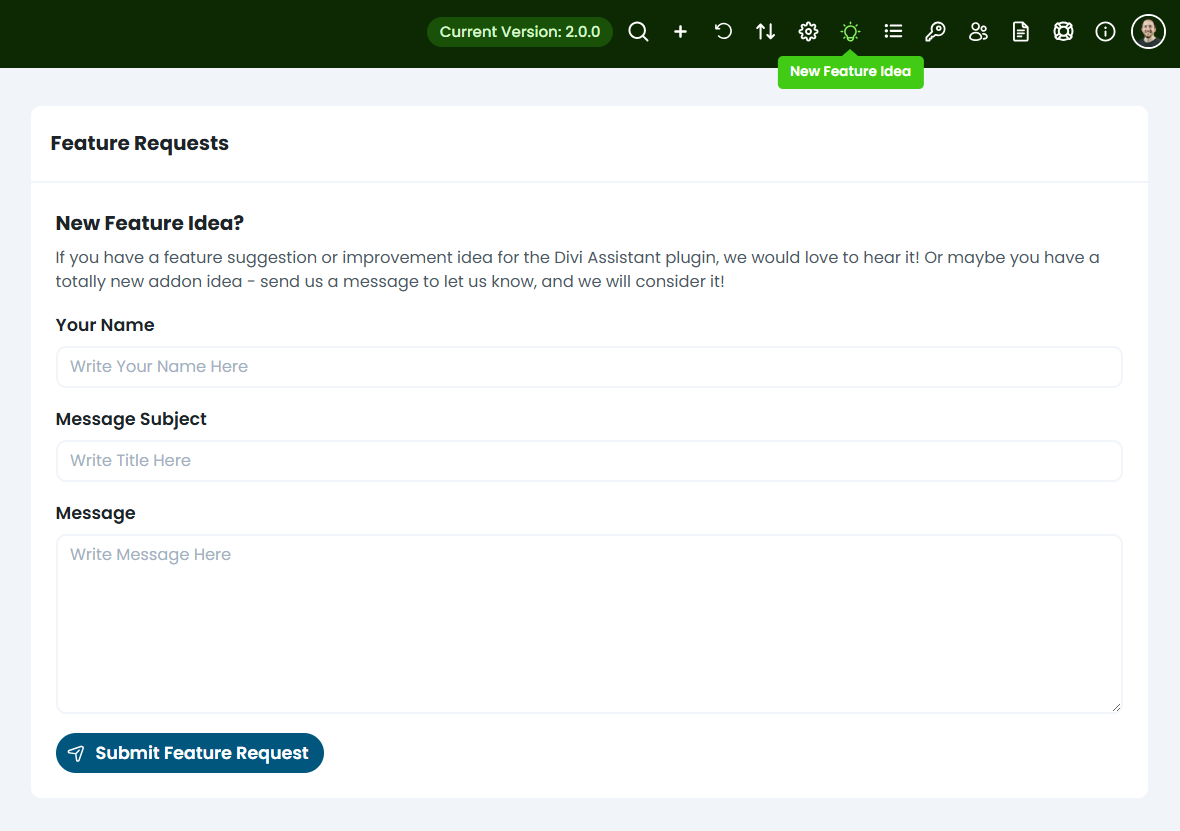1180x831 pixels.
Task: Click the undo/reset arrow icon
Action: 723,32
